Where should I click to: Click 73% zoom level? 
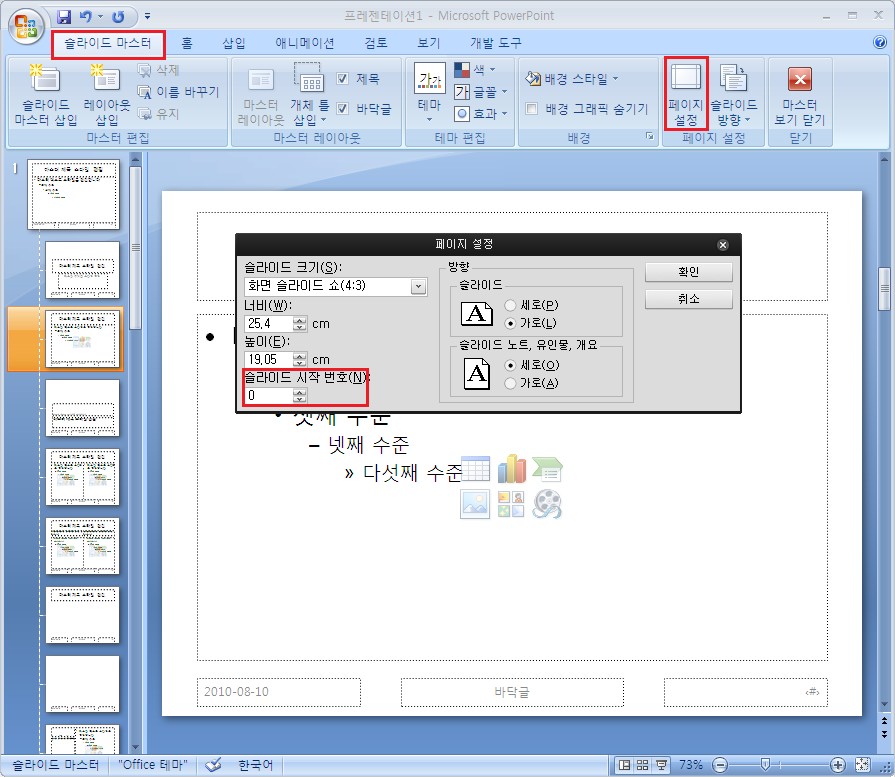point(691,765)
